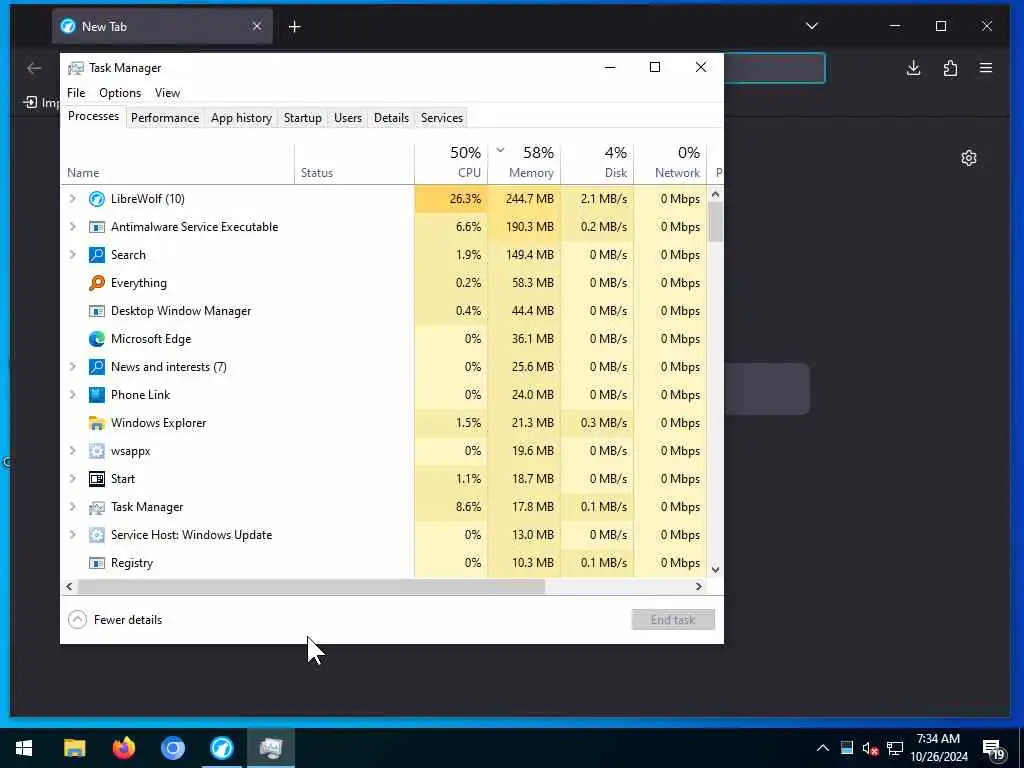
Task: Click the Desktop Window Manager icon
Action: (x=97, y=311)
